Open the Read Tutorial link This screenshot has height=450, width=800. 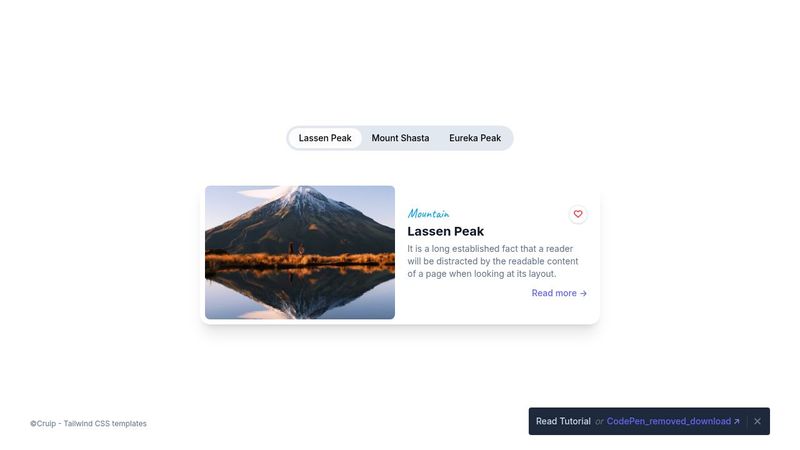(x=563, y=421)
